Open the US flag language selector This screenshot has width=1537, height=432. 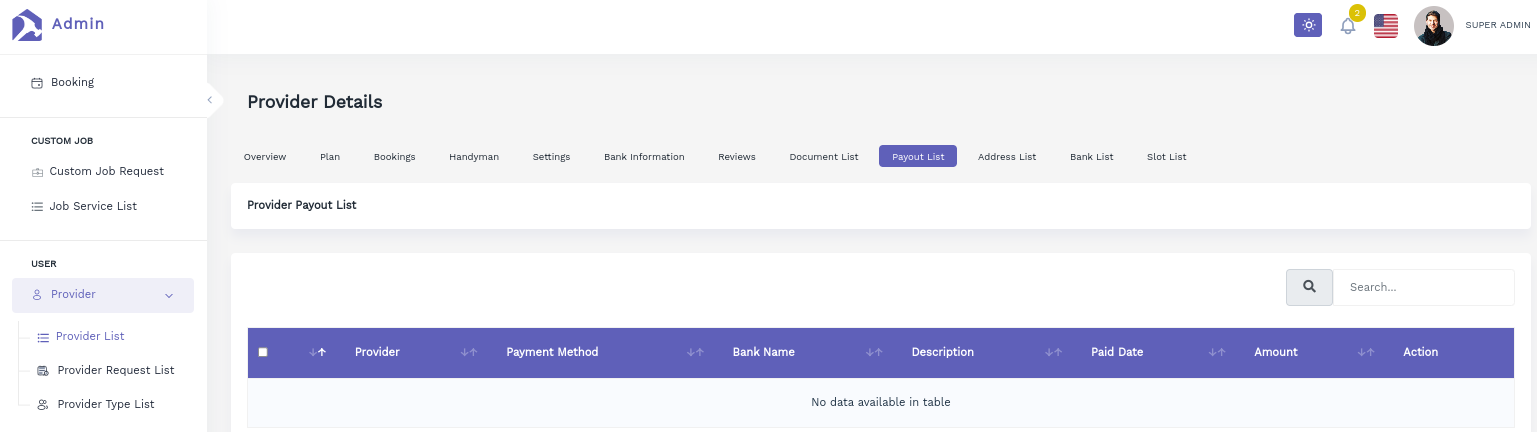(1386, 26)
